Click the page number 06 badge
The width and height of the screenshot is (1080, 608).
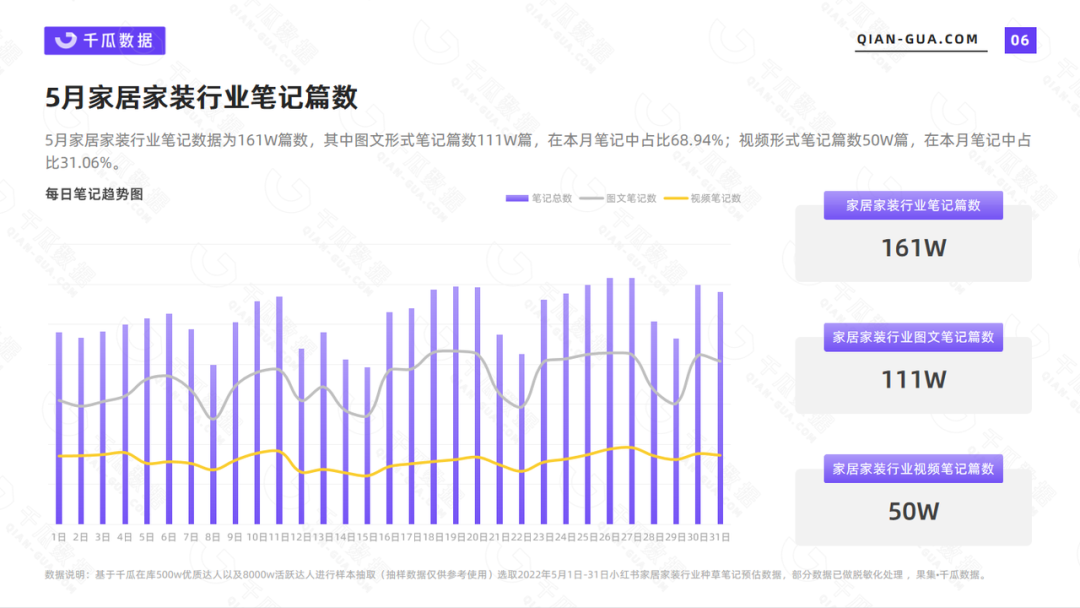1020,40
